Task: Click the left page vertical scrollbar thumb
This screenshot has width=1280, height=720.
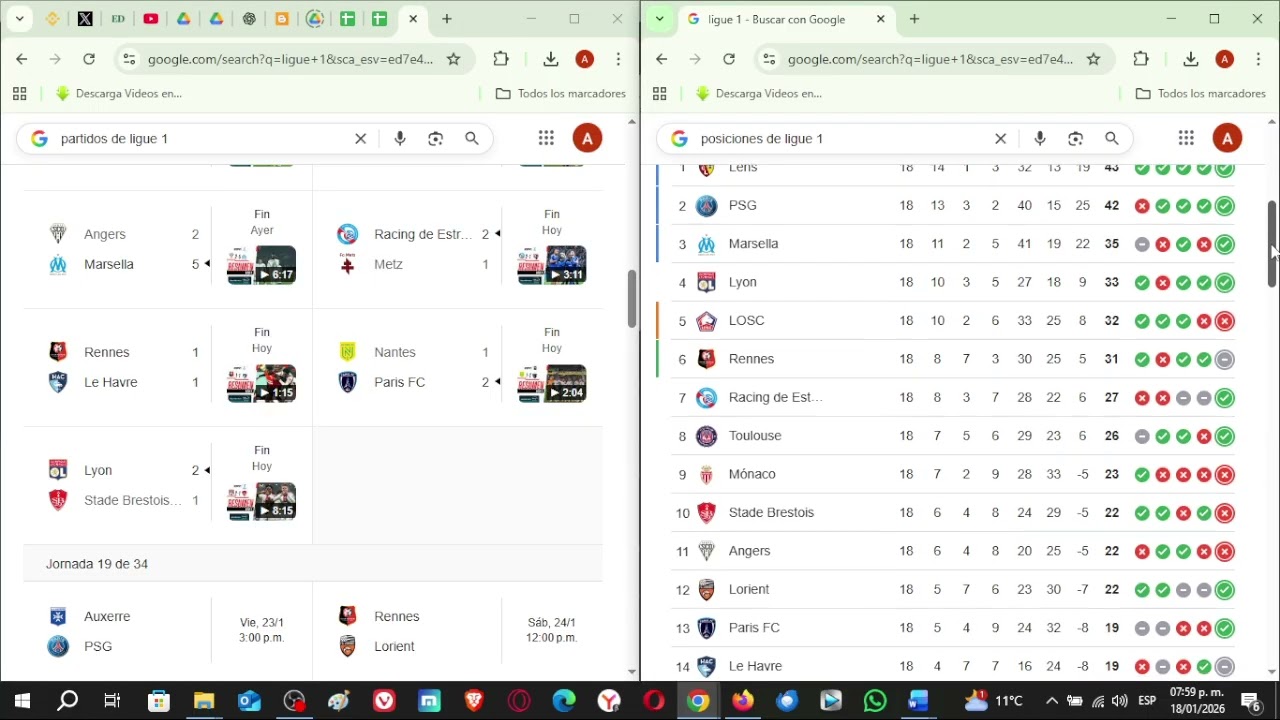Action: tap(632, 298)
